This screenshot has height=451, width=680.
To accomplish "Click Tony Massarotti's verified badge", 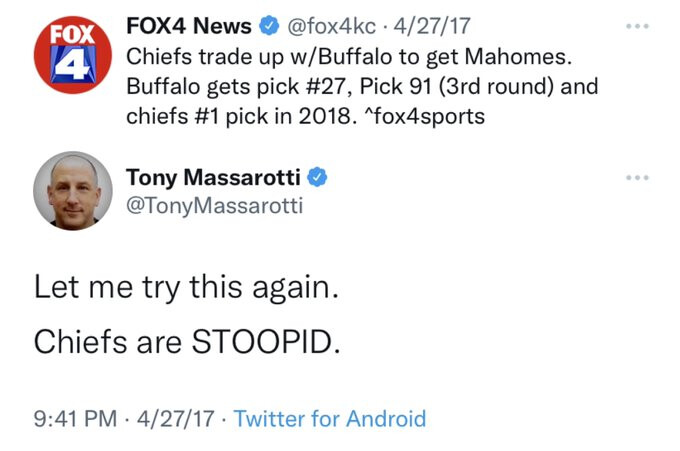I will coord(317,178).
